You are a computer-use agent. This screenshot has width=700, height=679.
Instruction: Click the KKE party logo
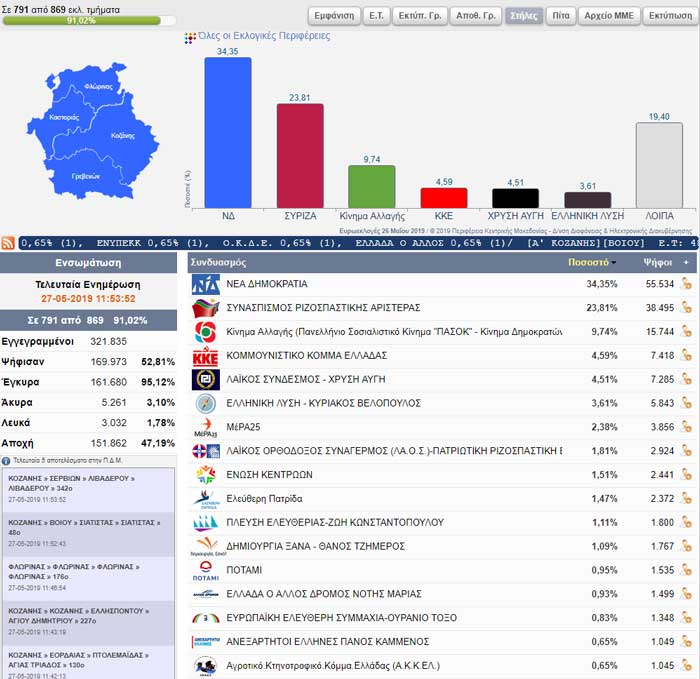coord(205,356)
